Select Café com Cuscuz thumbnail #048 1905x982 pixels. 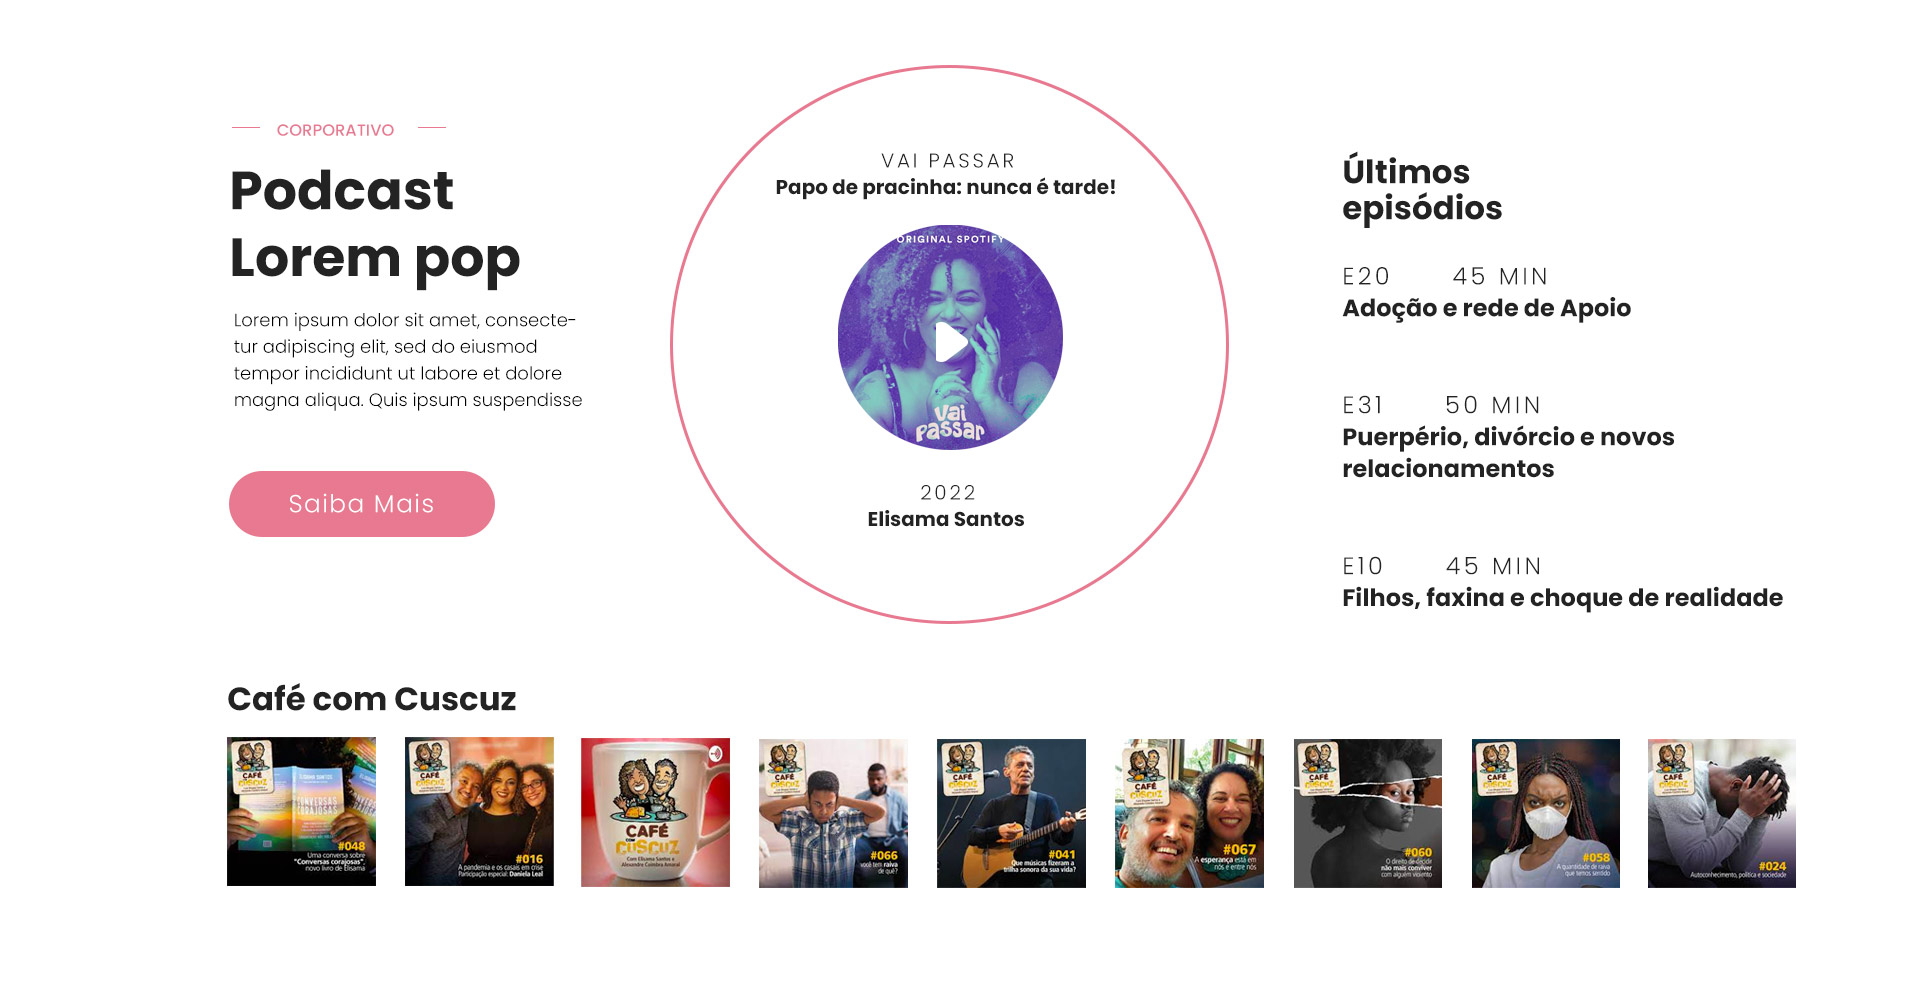click(301, 812)
